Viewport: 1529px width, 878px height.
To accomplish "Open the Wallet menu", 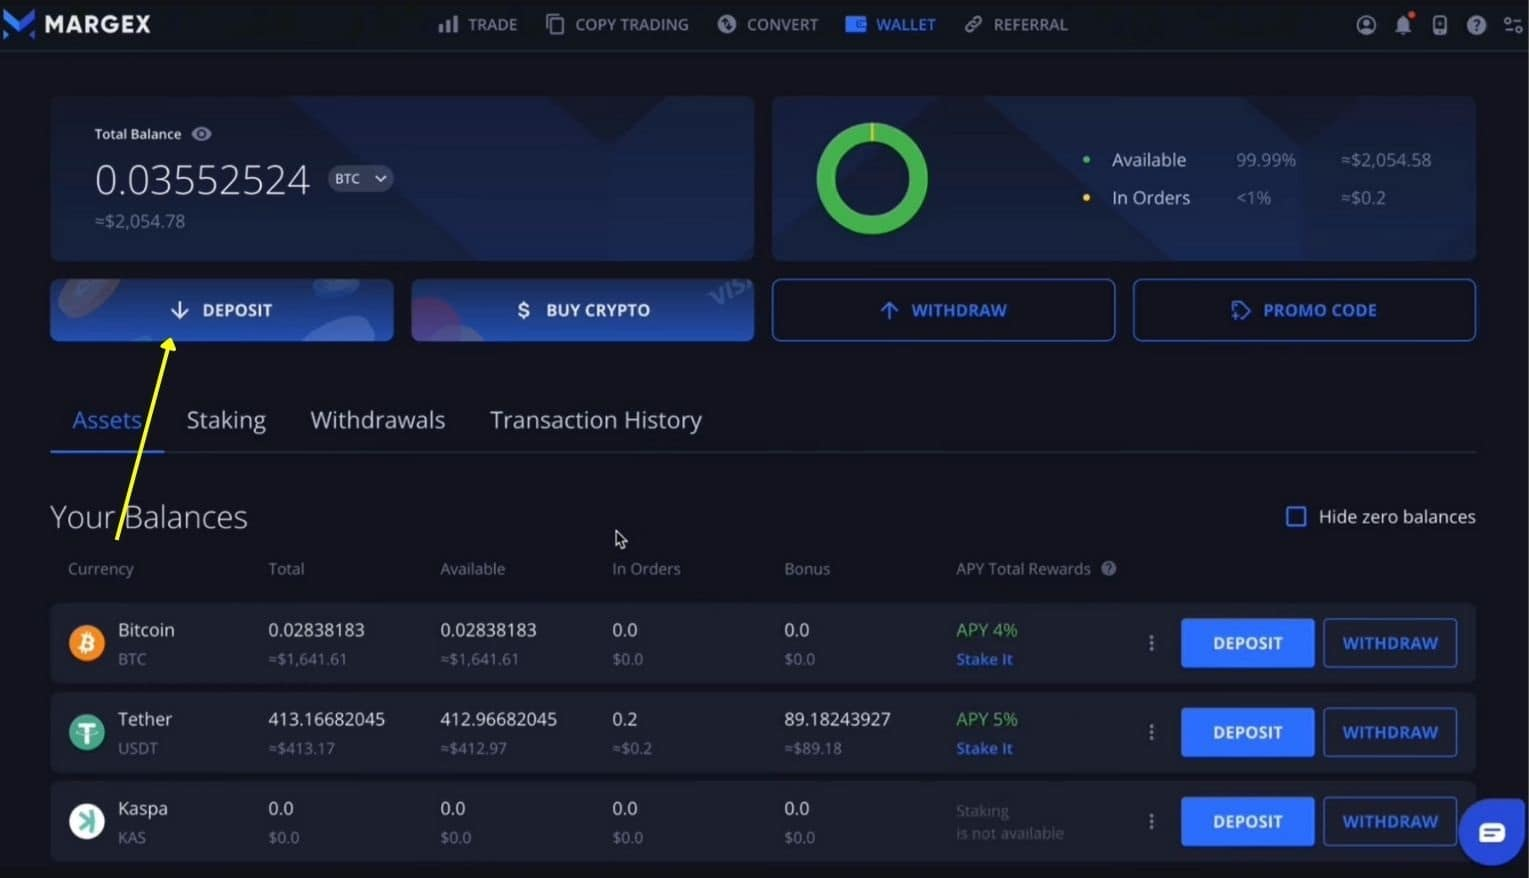I will [890, 24].
